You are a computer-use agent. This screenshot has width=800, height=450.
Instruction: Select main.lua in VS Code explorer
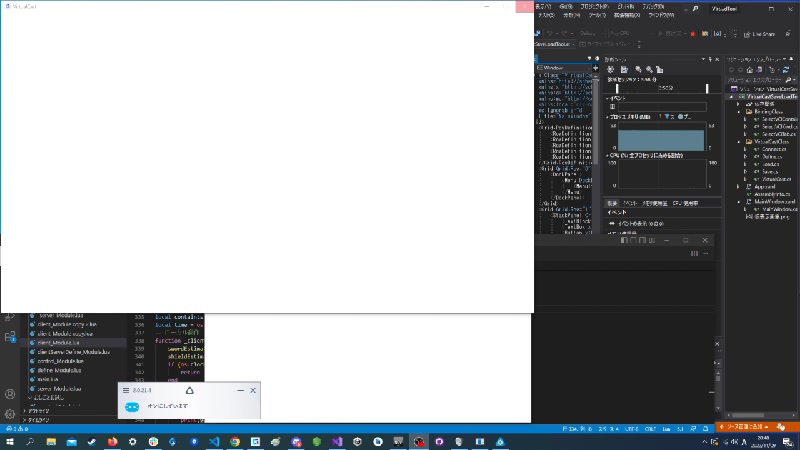(x=47, y=380)
